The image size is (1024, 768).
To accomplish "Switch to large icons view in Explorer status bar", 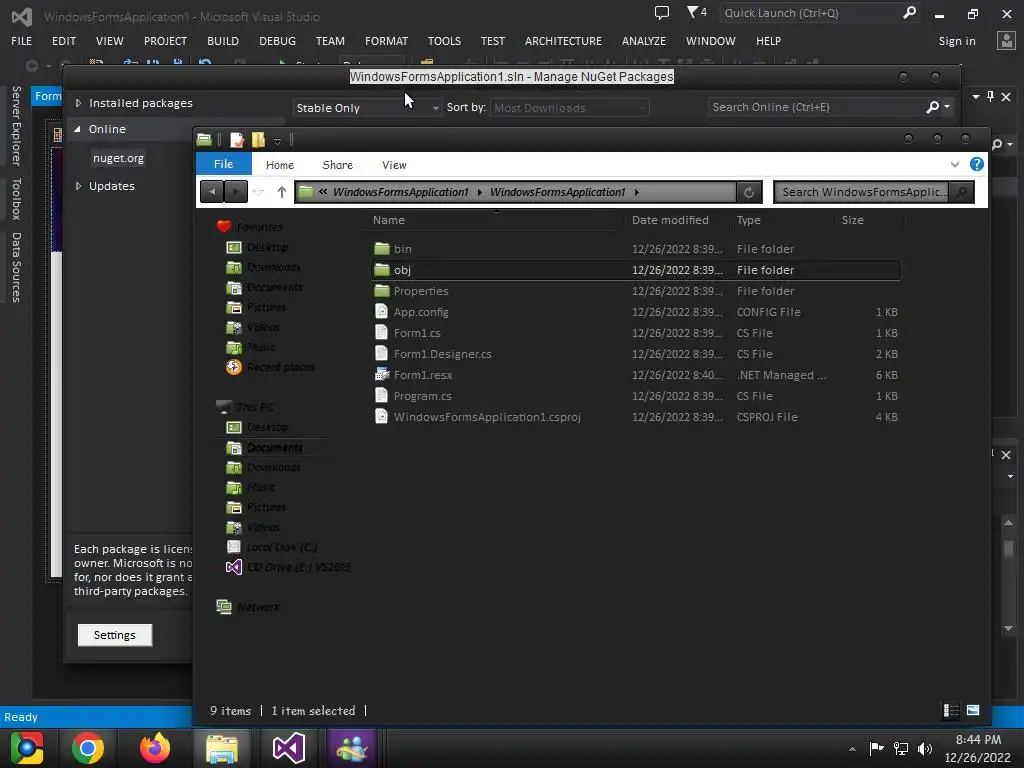I will [972, 710].
